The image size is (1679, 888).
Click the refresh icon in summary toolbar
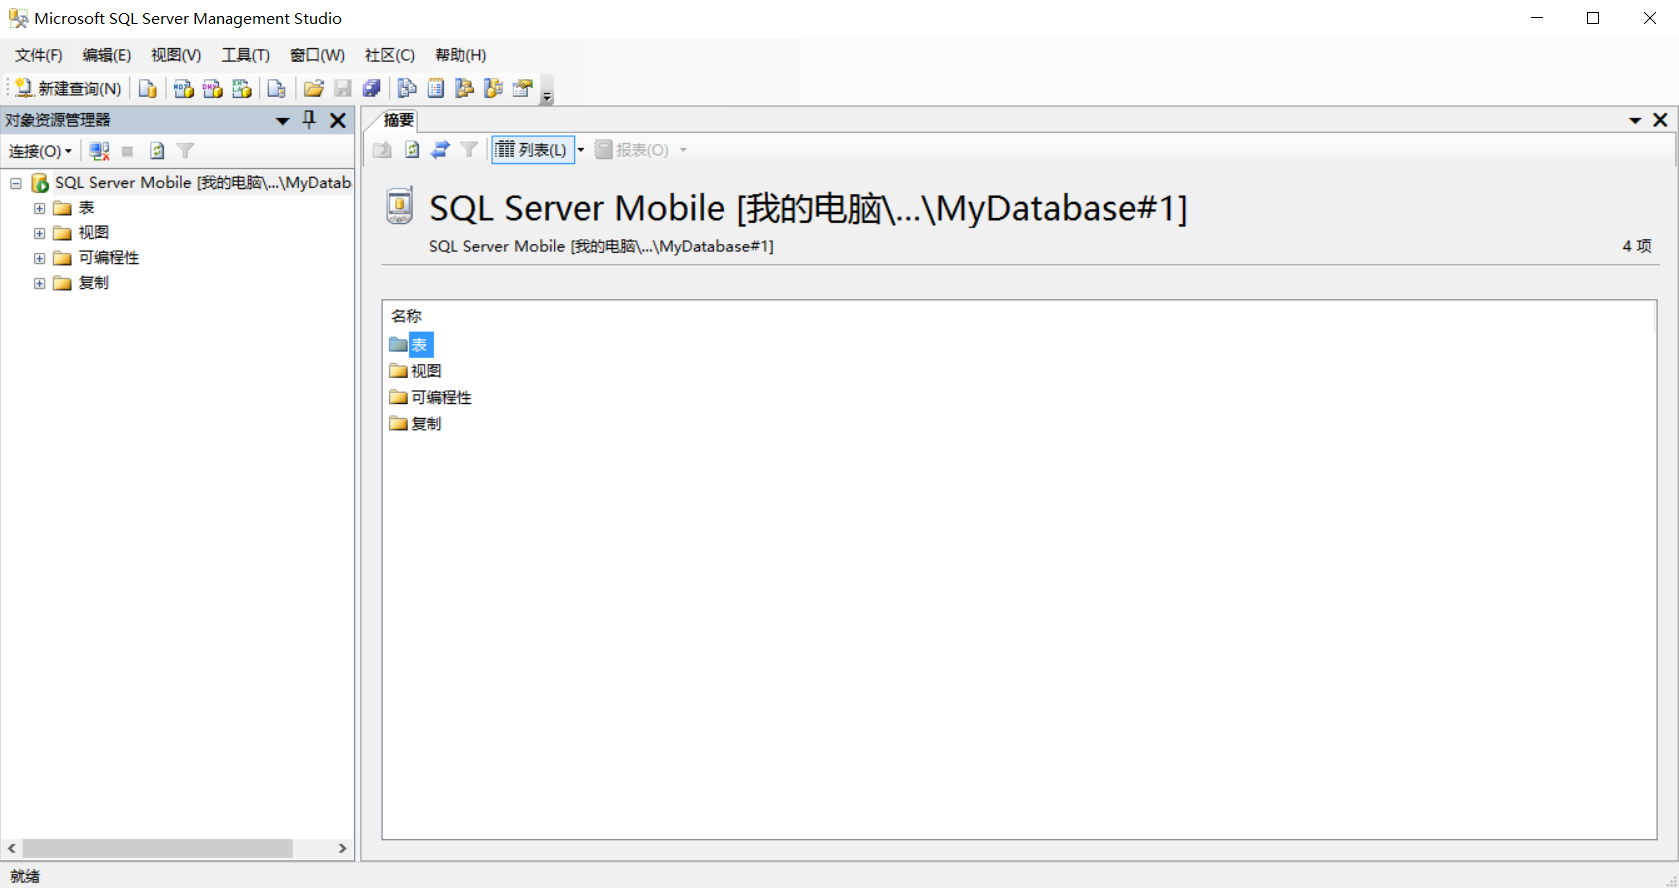(412, 150)
